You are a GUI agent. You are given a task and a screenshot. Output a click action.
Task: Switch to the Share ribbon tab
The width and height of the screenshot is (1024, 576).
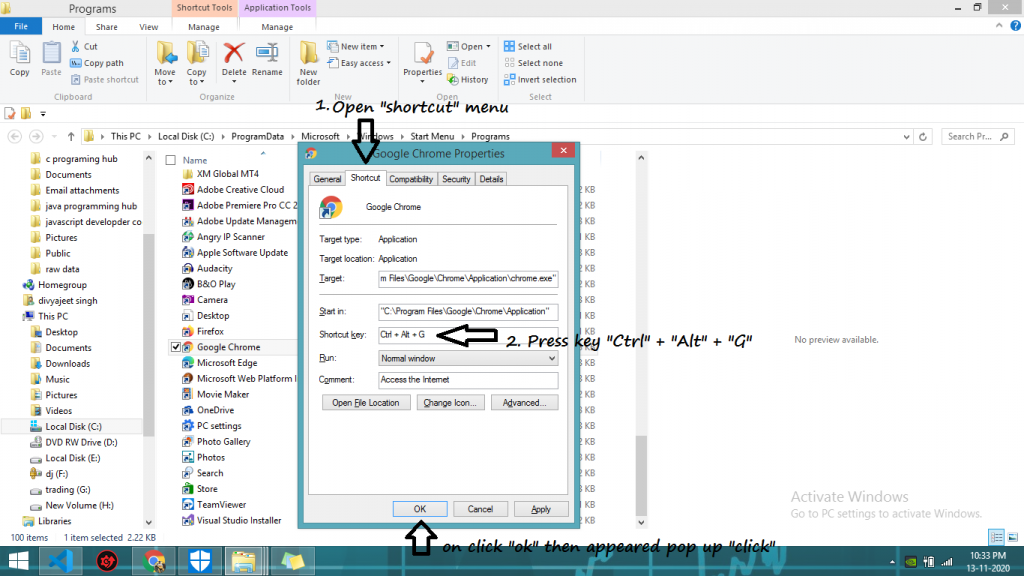[x=106, y=27]
